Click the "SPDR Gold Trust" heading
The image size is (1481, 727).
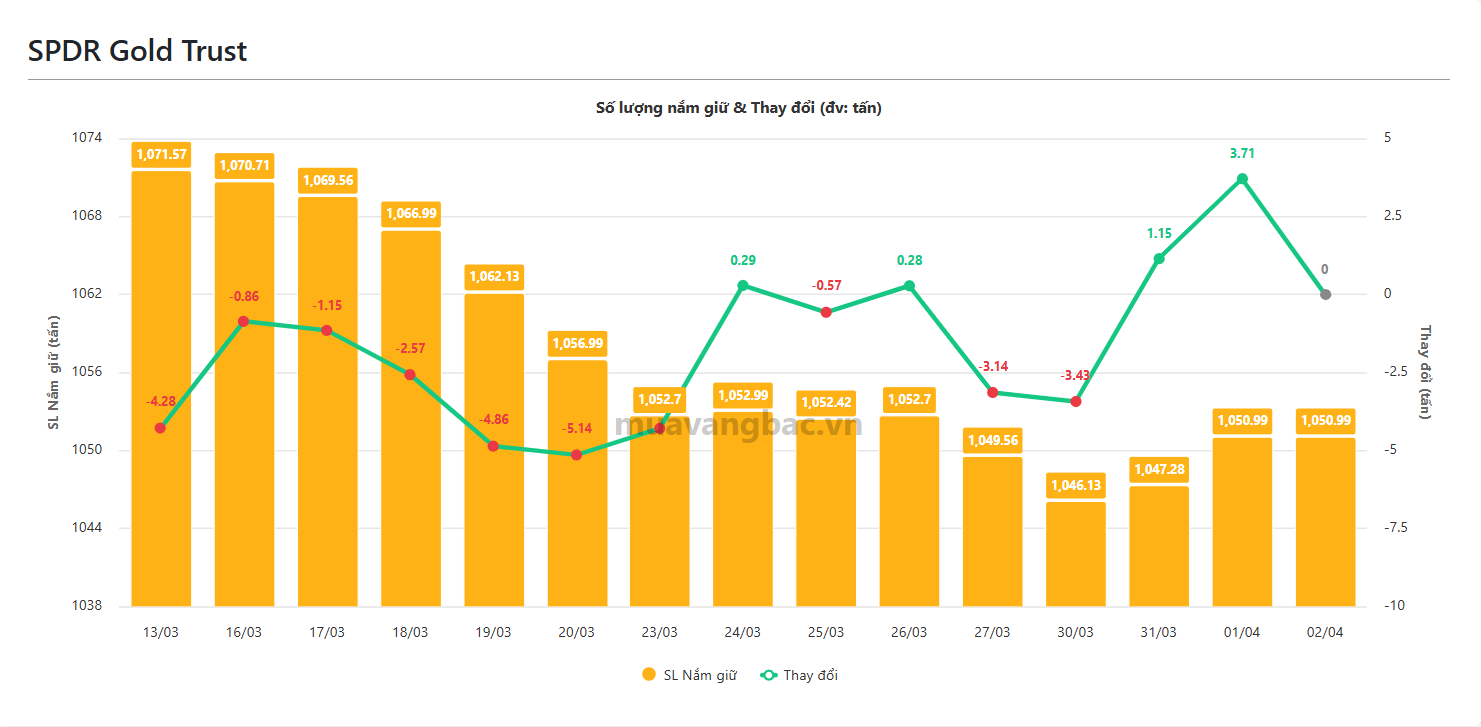[137, 51]
